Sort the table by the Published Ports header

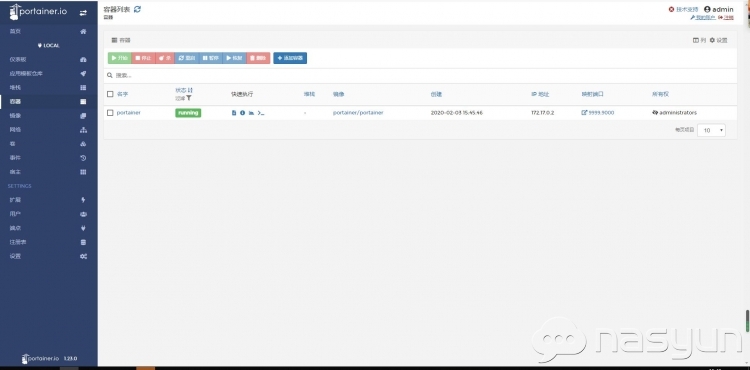[x=593, y=94]
